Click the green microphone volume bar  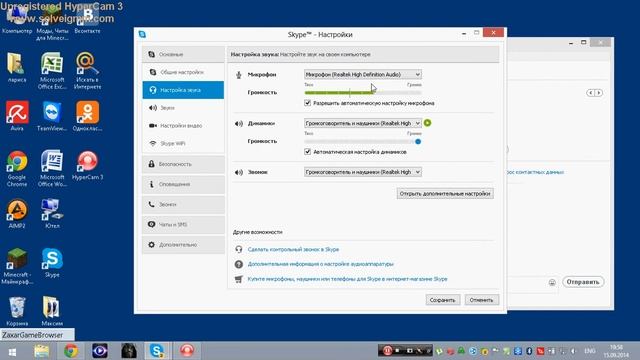click(x=339, y=93)
